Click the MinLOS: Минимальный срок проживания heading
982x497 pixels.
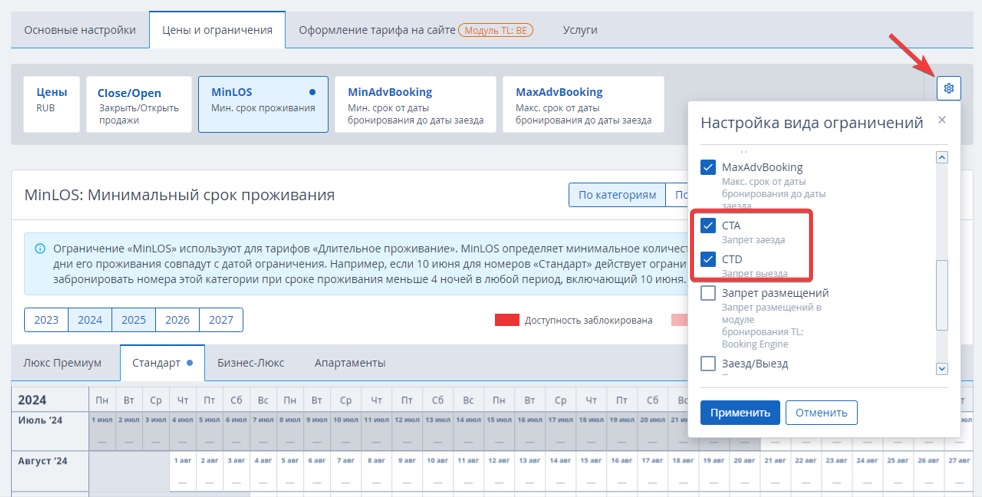[x=179, y=195]
